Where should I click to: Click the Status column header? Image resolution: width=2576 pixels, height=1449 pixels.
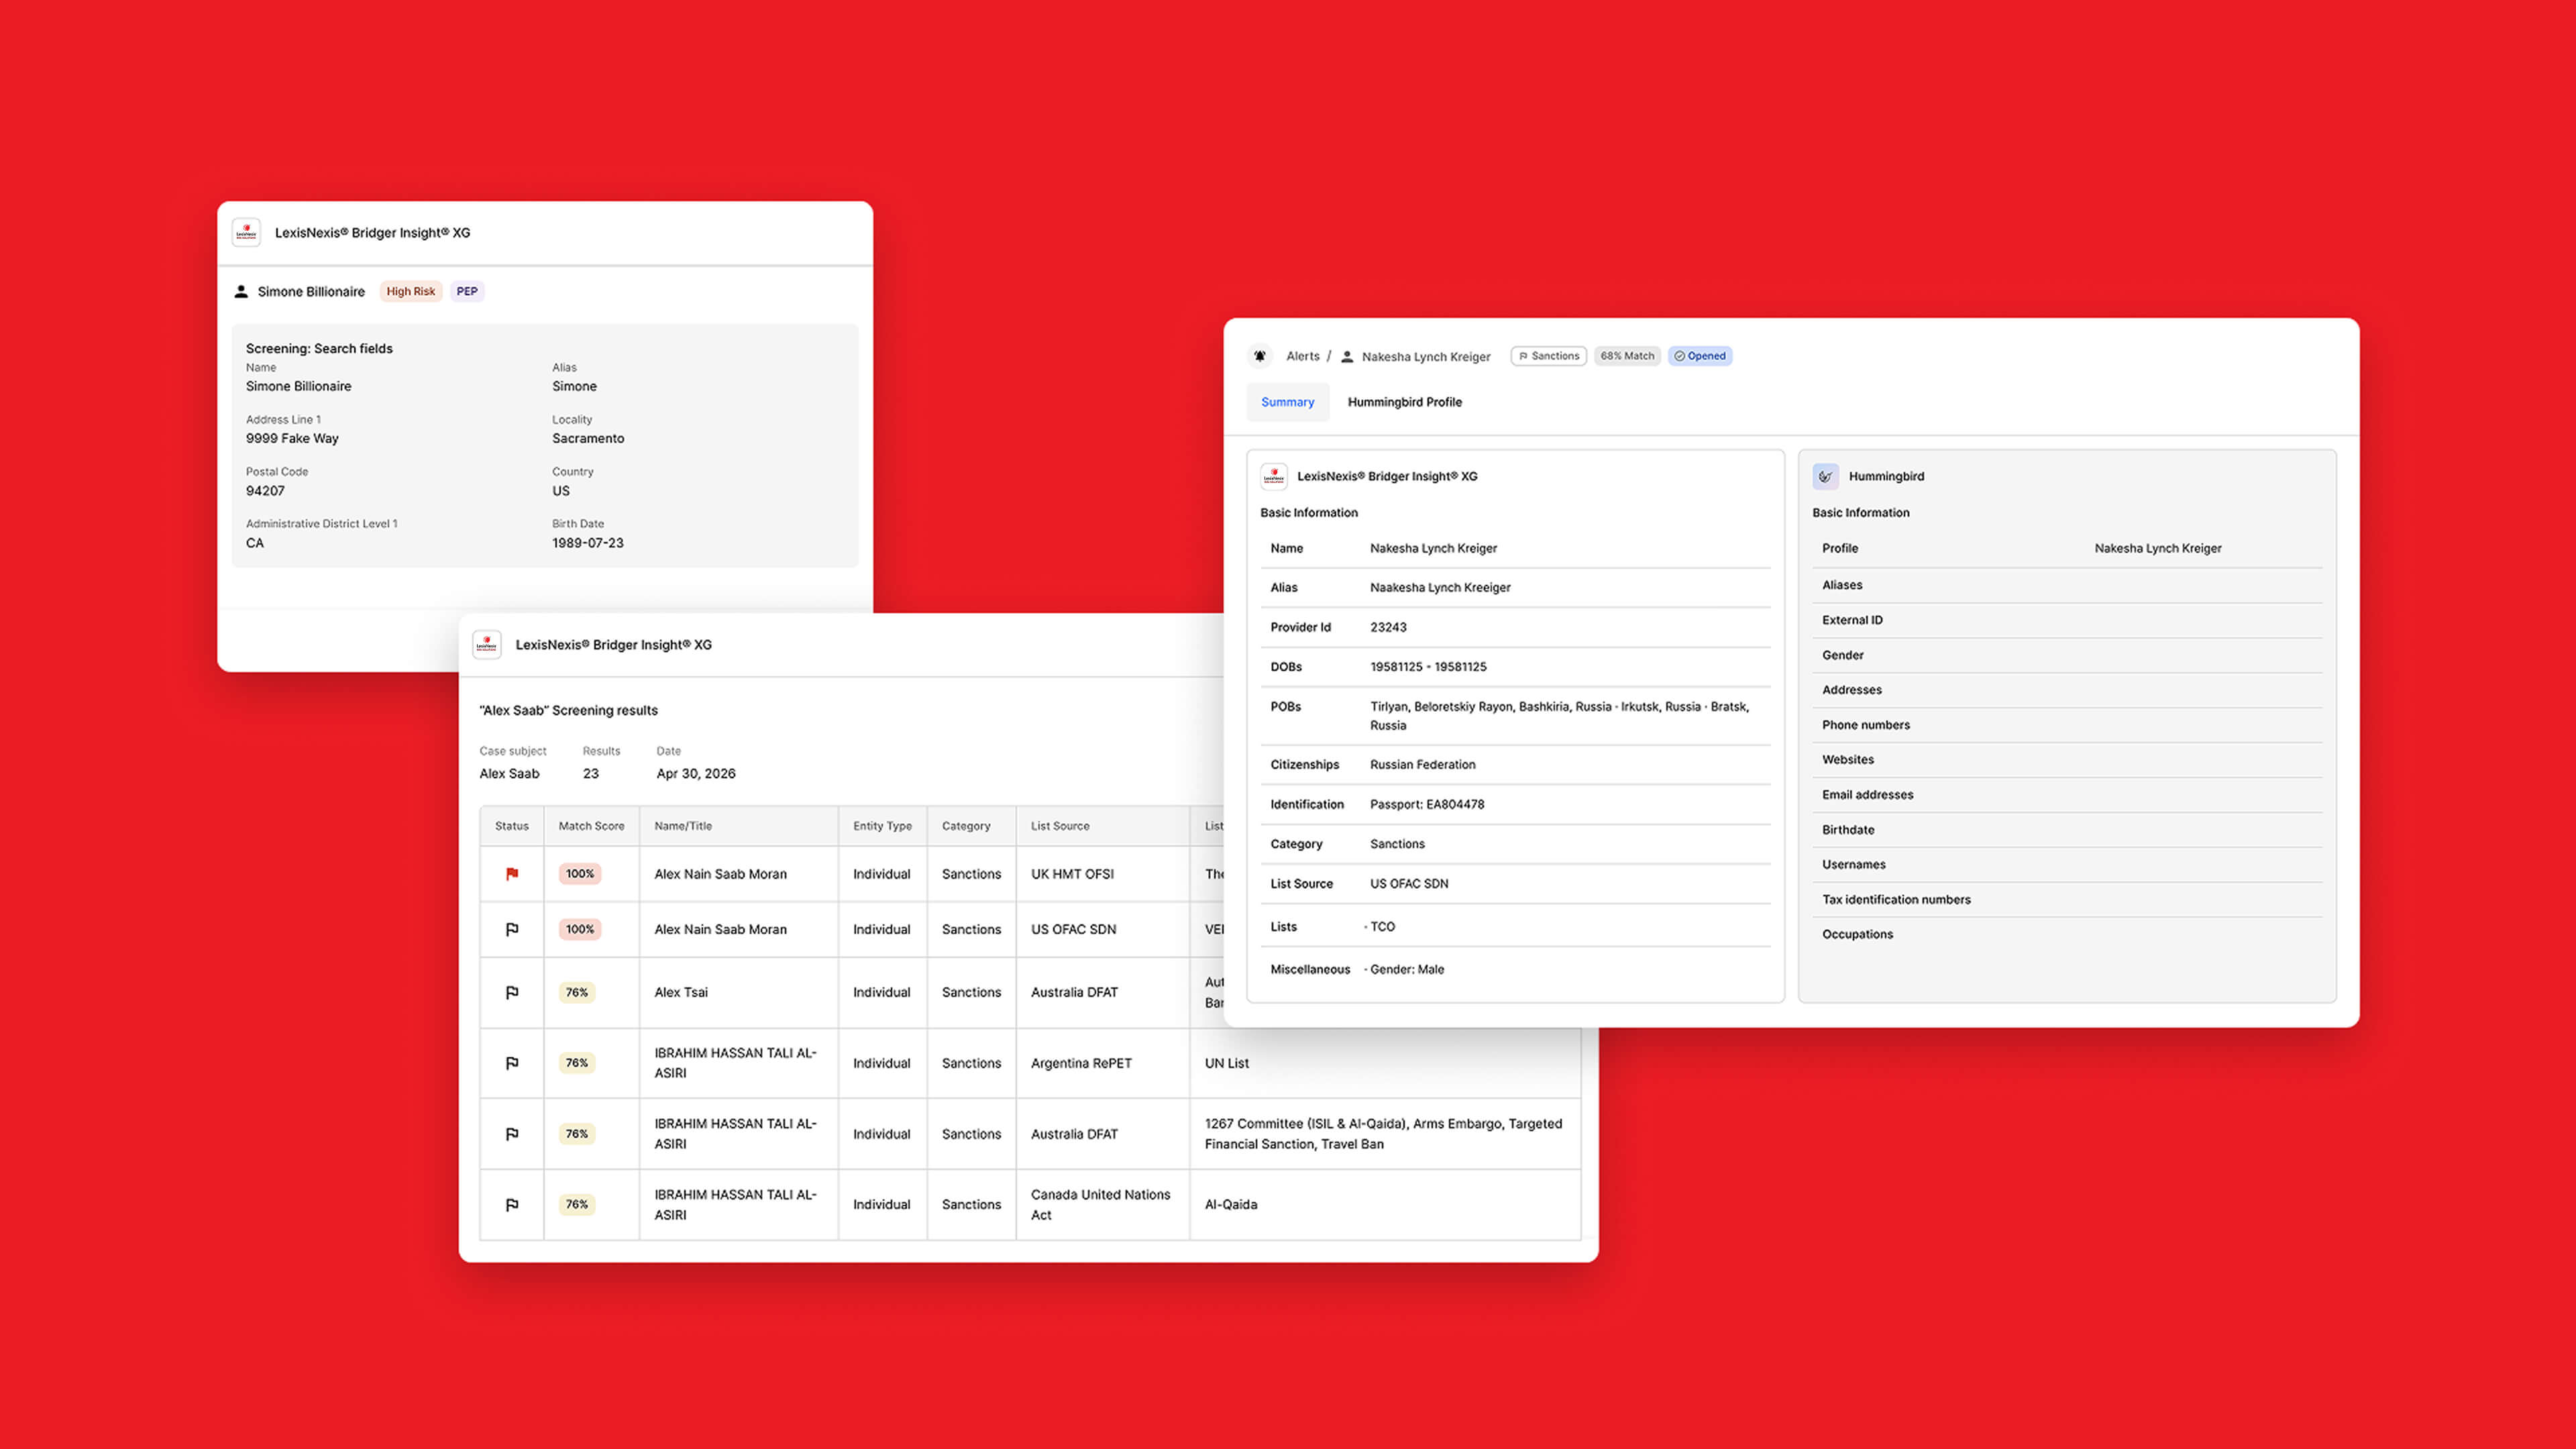(512, 826)
